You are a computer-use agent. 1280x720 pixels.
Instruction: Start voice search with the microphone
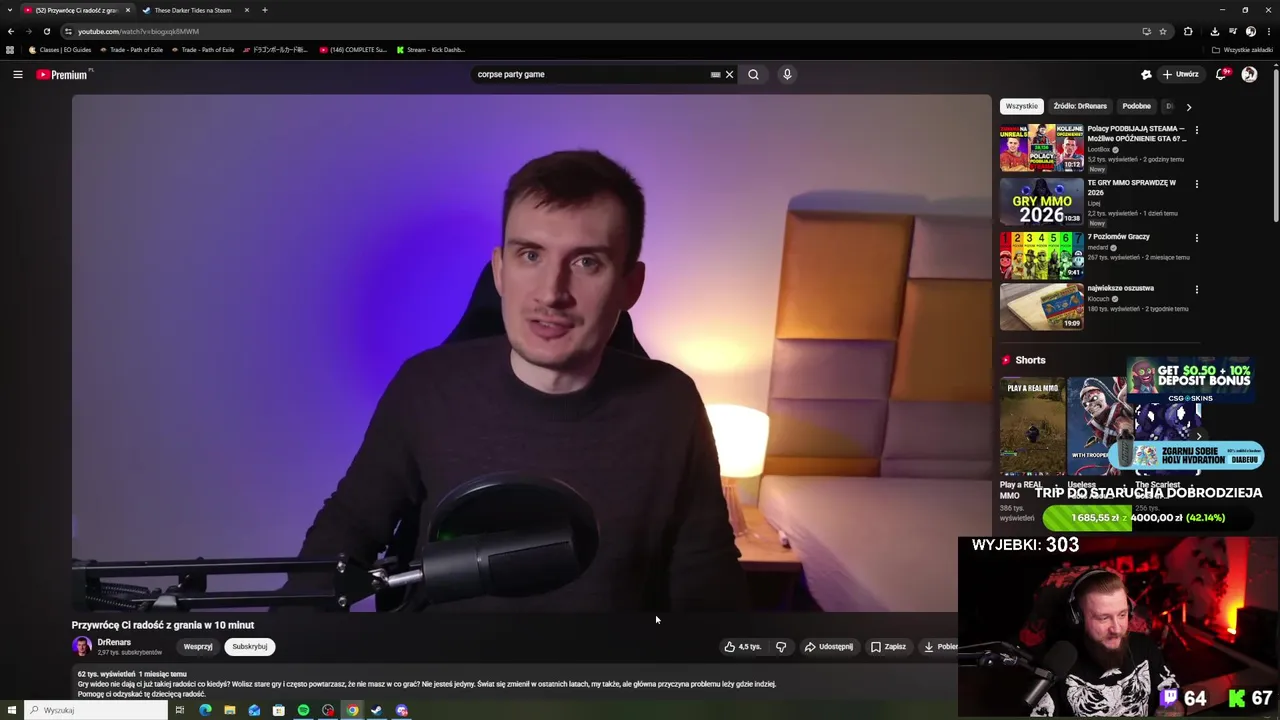[x=787, y=74]
